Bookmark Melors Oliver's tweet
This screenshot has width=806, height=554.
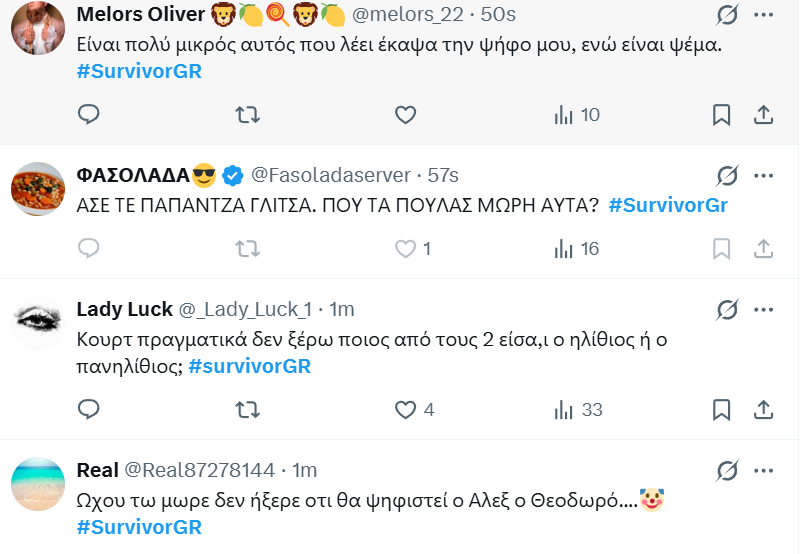tap(721, 115)
